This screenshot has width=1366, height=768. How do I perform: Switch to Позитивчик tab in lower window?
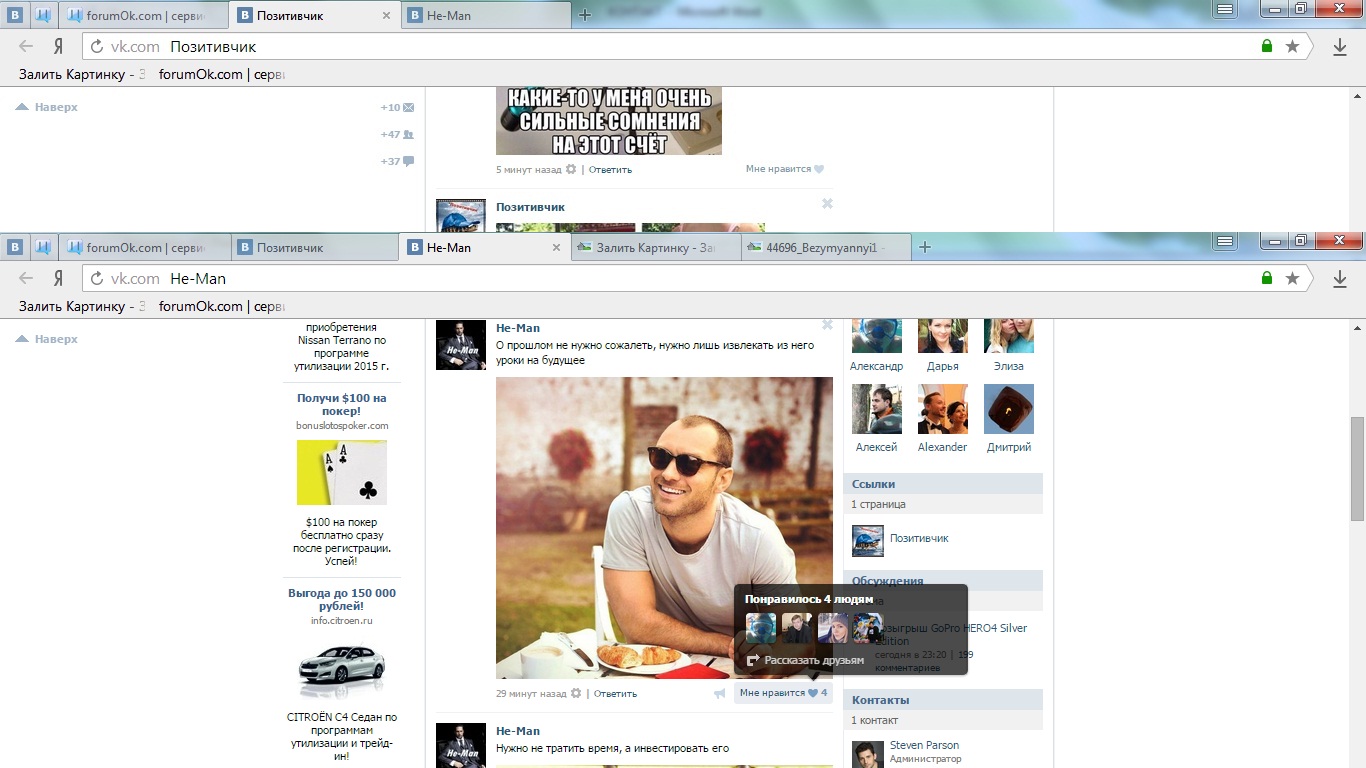314,248
